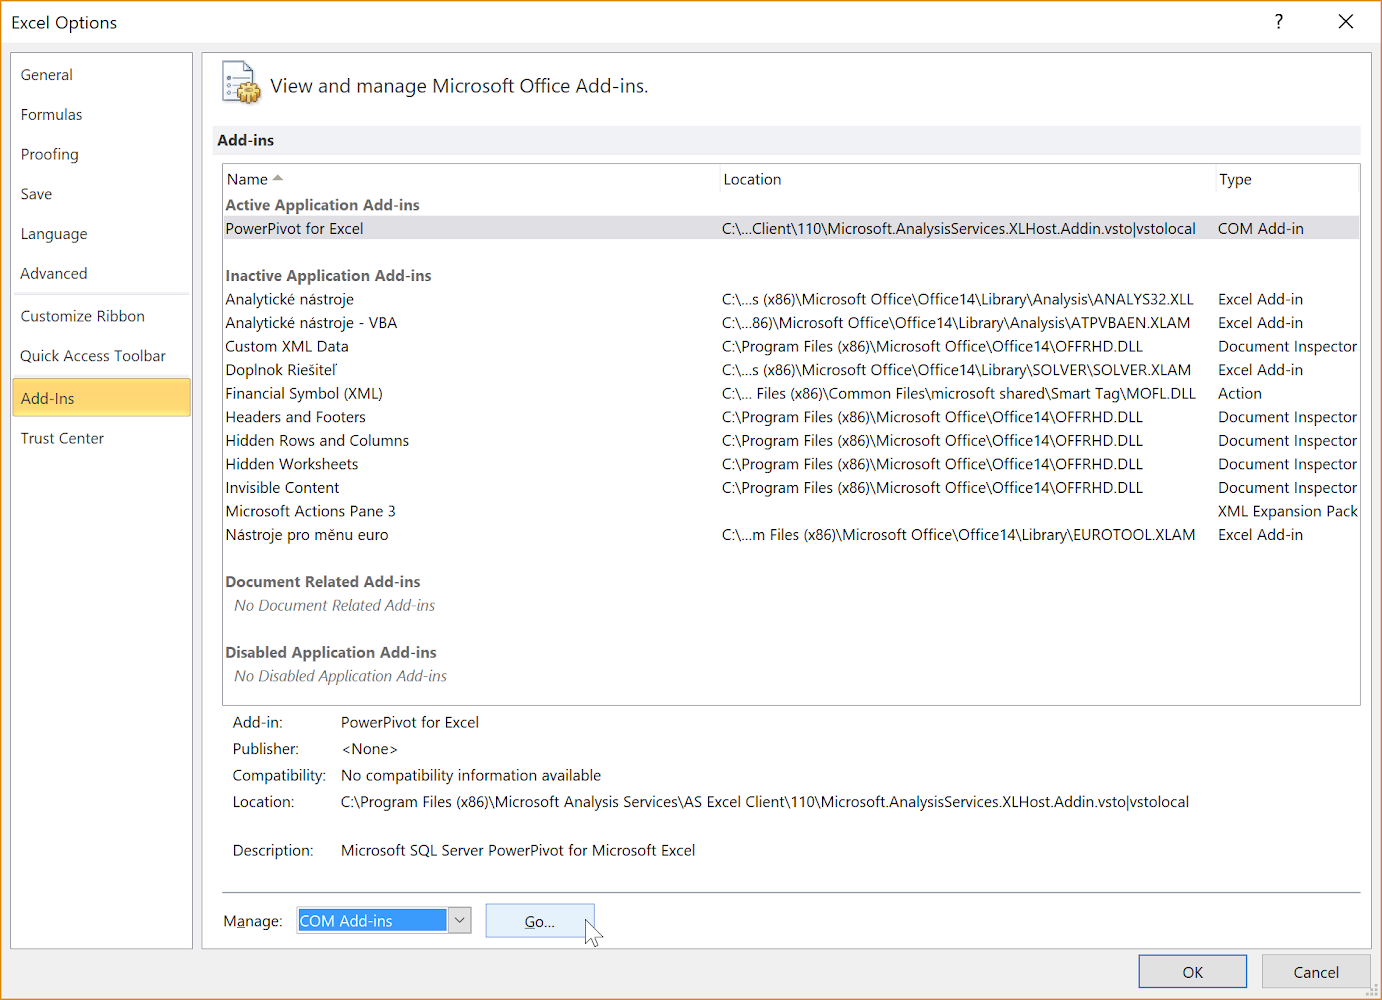Expand the Manage dropdown arrow
The width and height of the screenshot is (1382, 1000).
459,920
